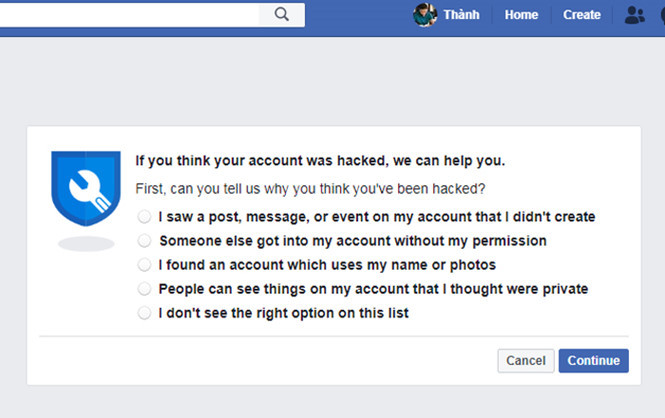
Task: Open the Friend Requests people icon
Action: [x=634, y=15]
